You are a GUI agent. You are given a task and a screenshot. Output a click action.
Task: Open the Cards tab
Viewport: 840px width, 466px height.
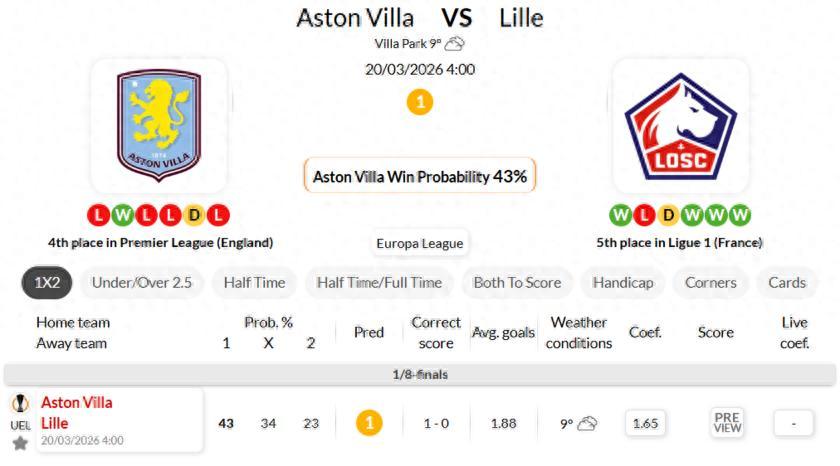click(x=787, y=283)
